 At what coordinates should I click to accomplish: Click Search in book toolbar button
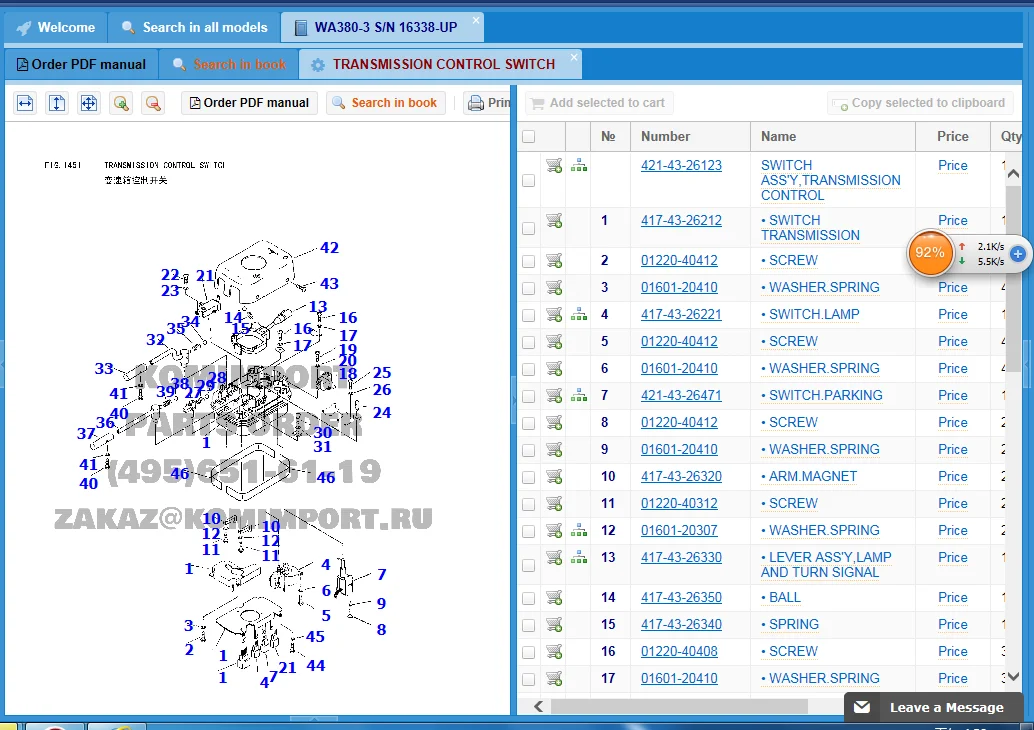pyautogui.click(x=386, y=103)
